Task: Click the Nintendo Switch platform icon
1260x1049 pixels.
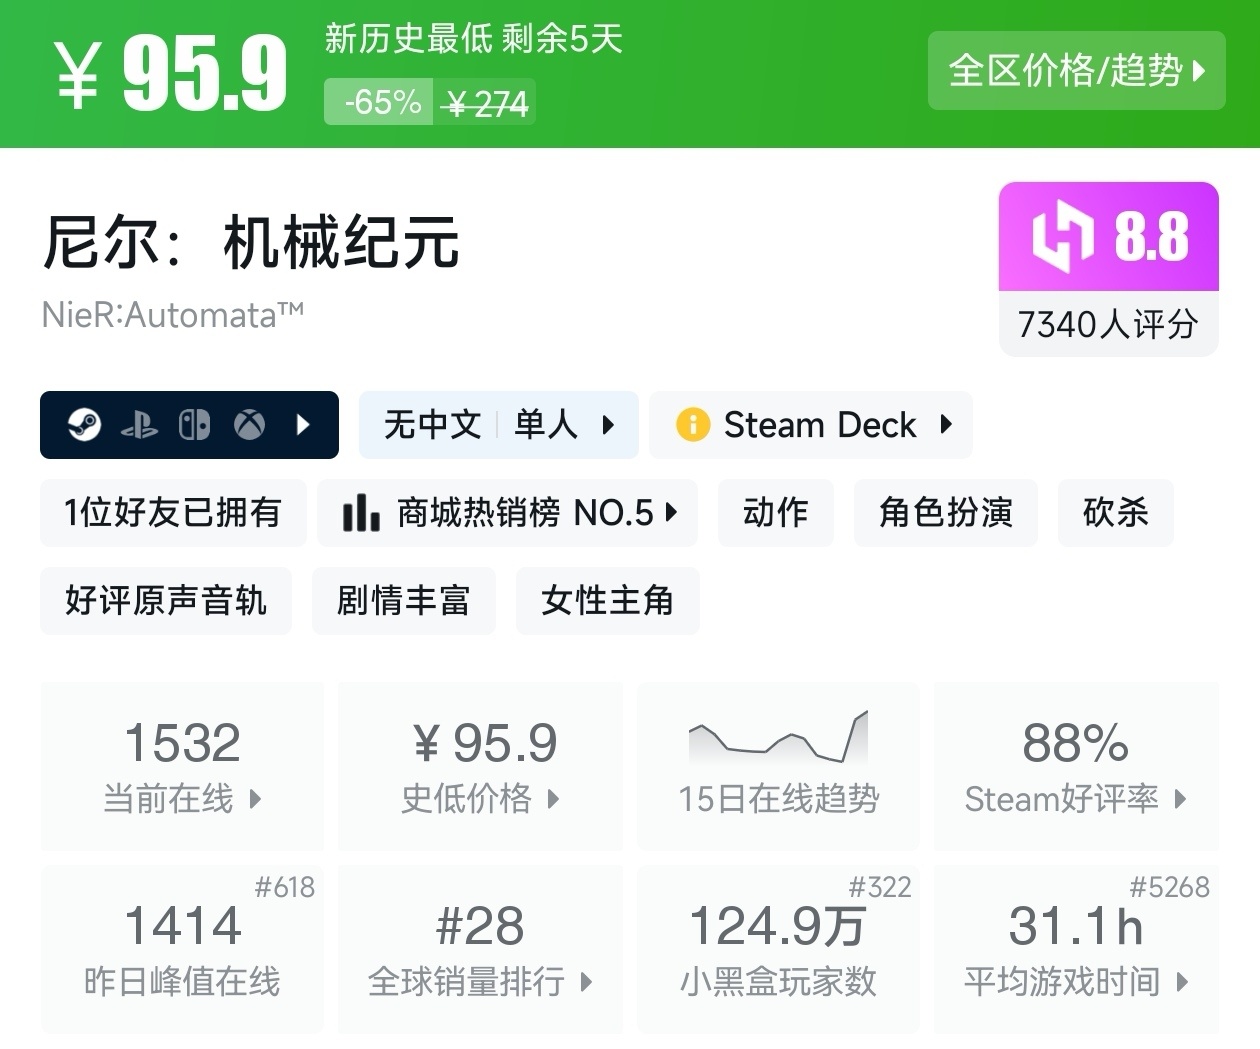Action: pyautogui.click(x=194, y=425)
